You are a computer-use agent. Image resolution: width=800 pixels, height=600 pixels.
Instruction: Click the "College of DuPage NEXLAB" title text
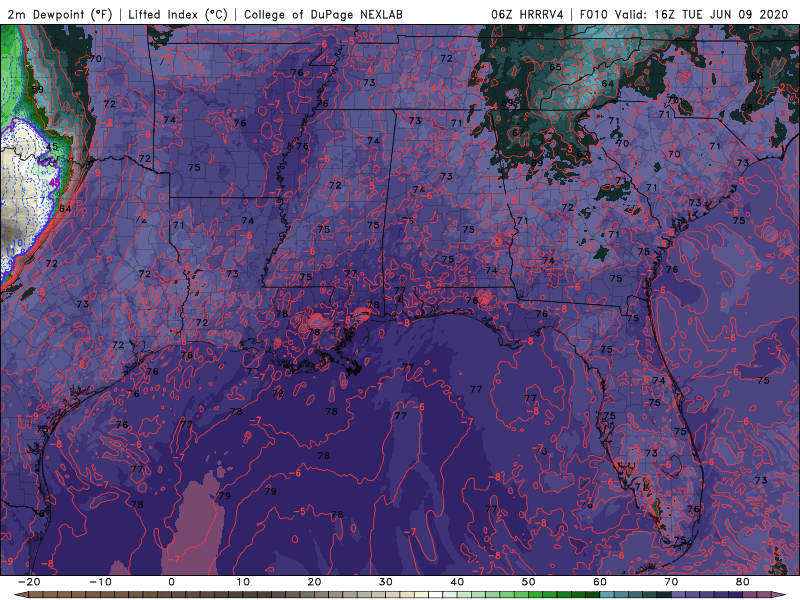point(323,14)
